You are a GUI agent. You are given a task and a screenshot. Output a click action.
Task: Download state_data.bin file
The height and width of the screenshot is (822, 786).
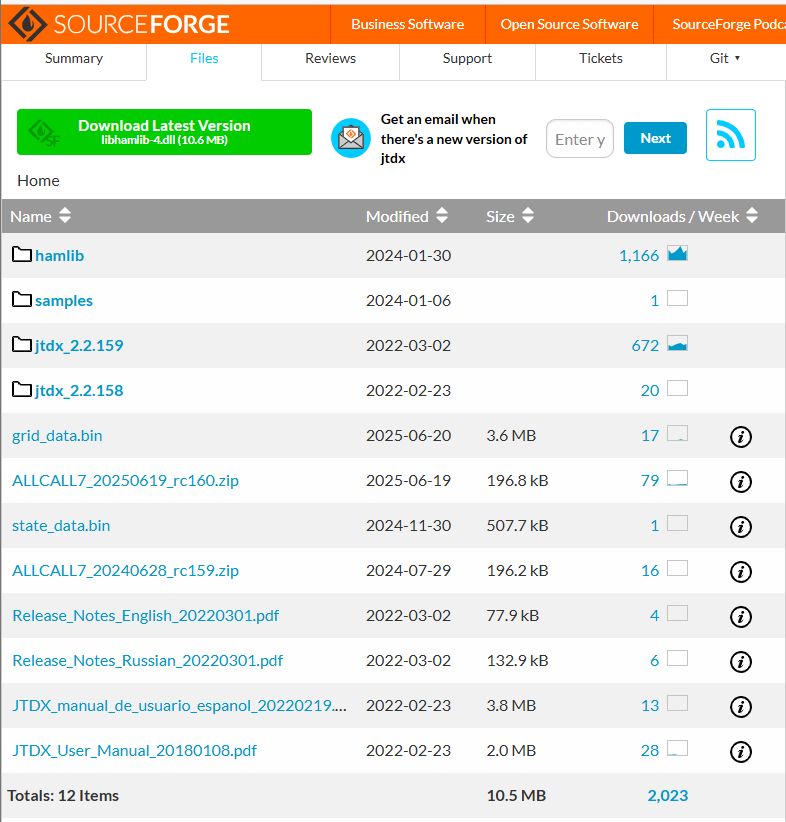[x=61, y=526]
